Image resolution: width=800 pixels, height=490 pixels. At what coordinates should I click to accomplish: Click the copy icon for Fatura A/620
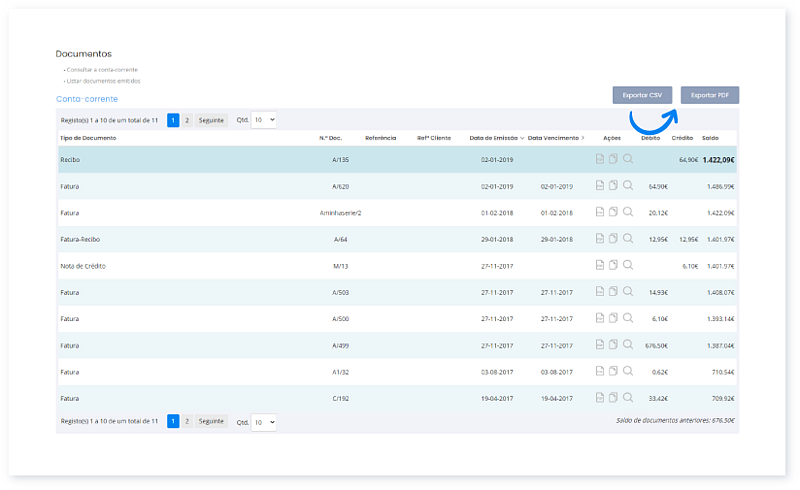[x=613, y=186]
